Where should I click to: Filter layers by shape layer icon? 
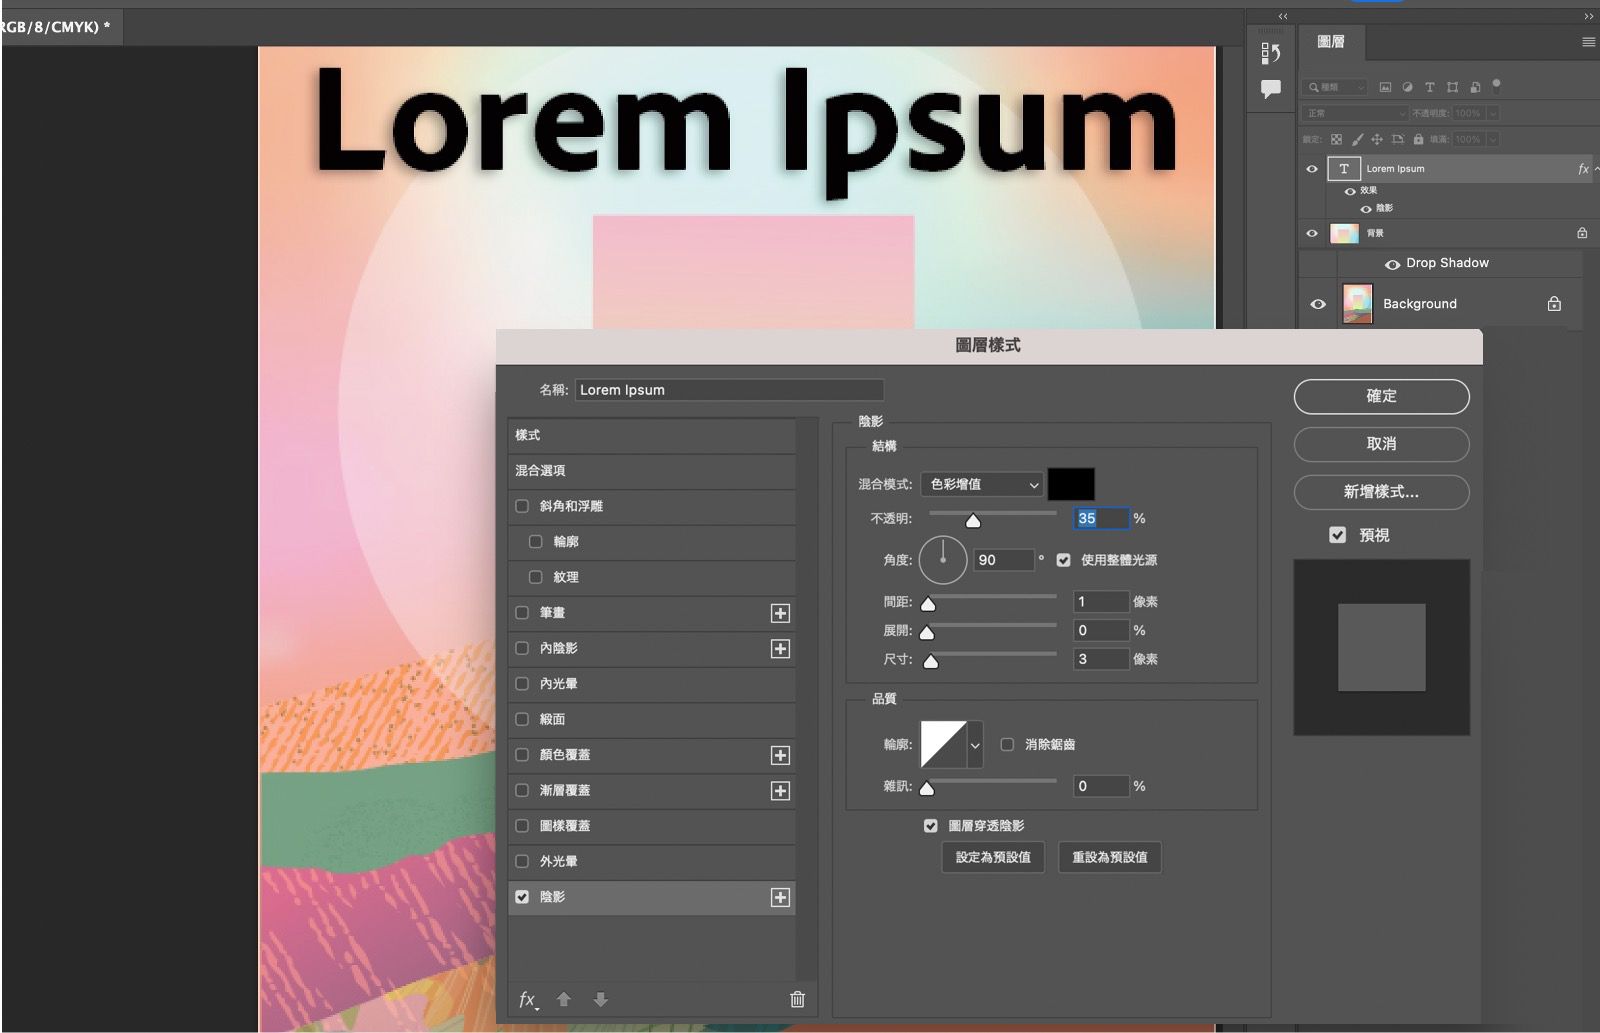[x=1452, y=87]
